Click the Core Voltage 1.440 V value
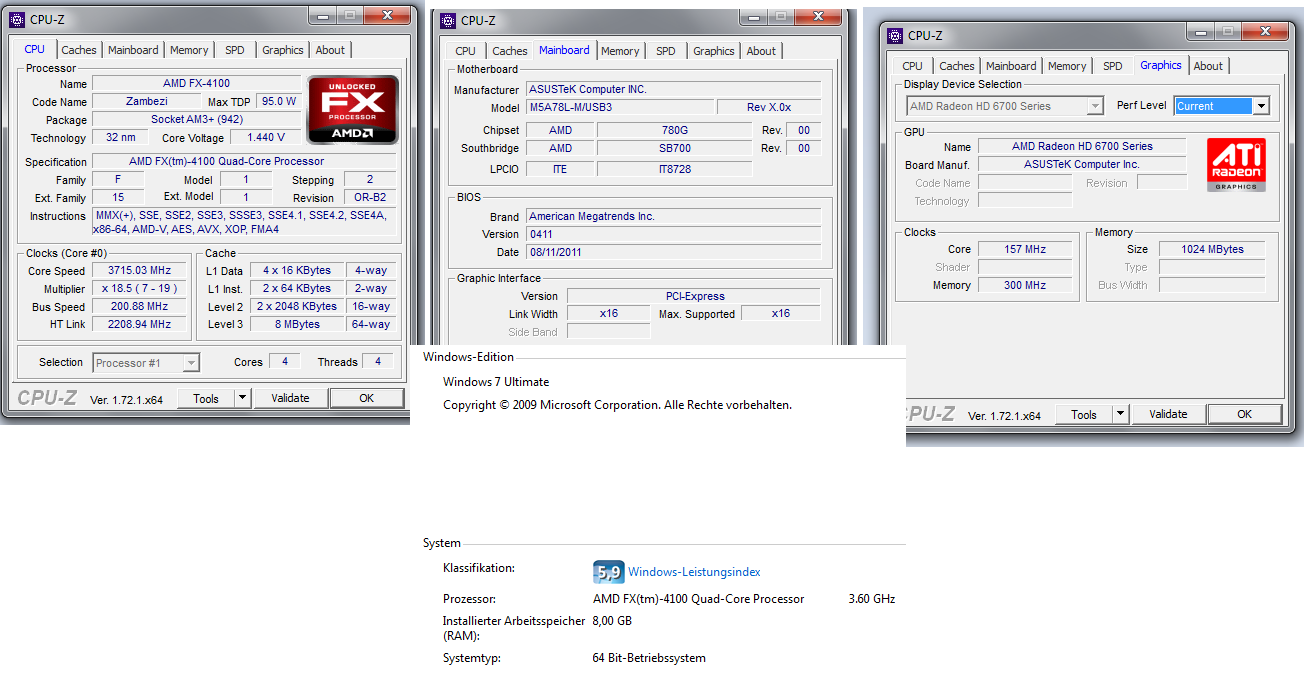Image resolution: width=1304 pixels, height=676 pixels. click(266, 137)
